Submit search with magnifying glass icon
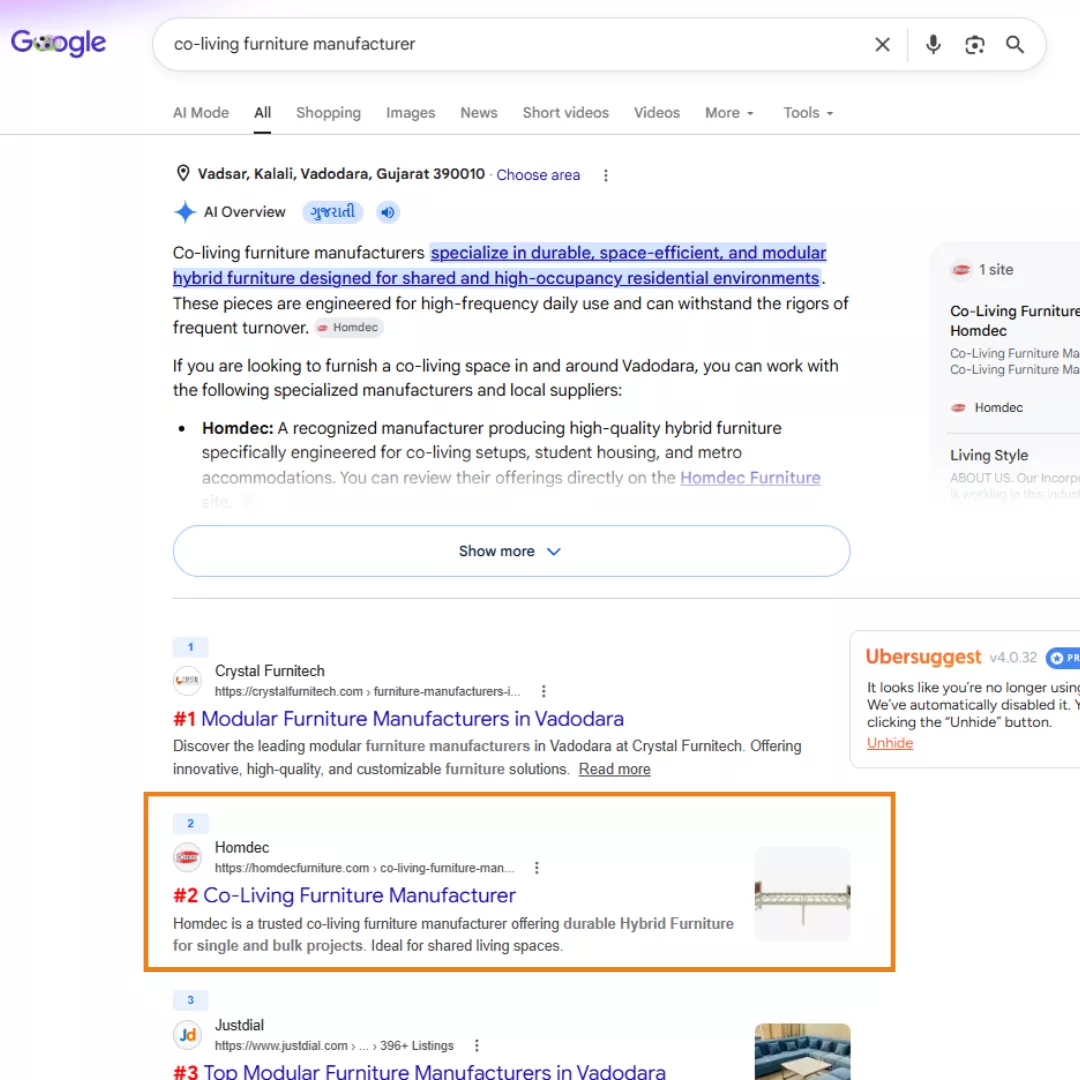This screenshot has width=1080, height=1080. (1015, 45)
